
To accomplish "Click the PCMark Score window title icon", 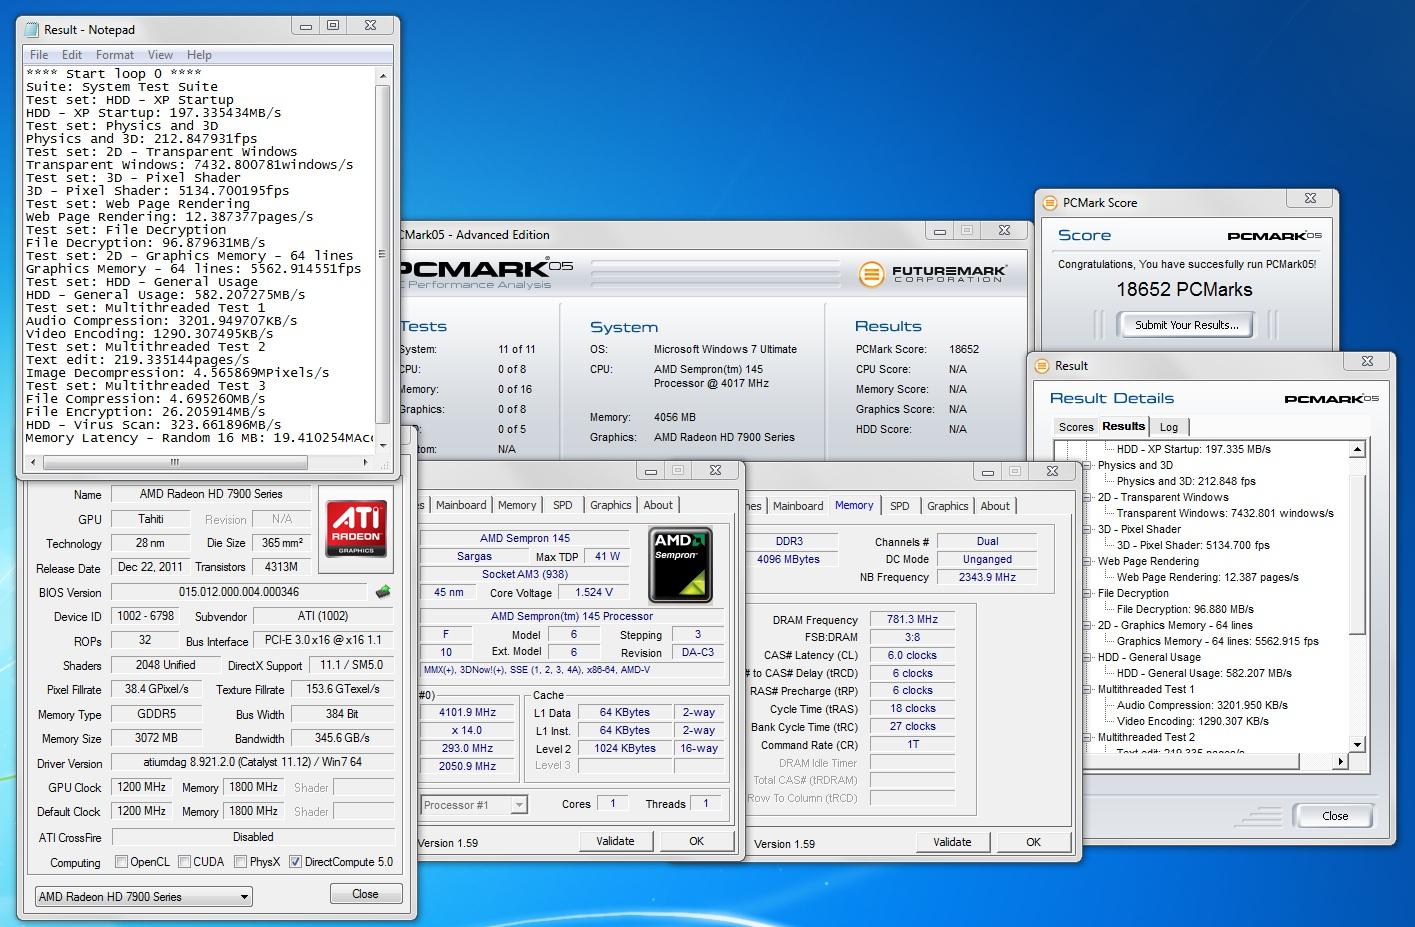I will 1049,202.
